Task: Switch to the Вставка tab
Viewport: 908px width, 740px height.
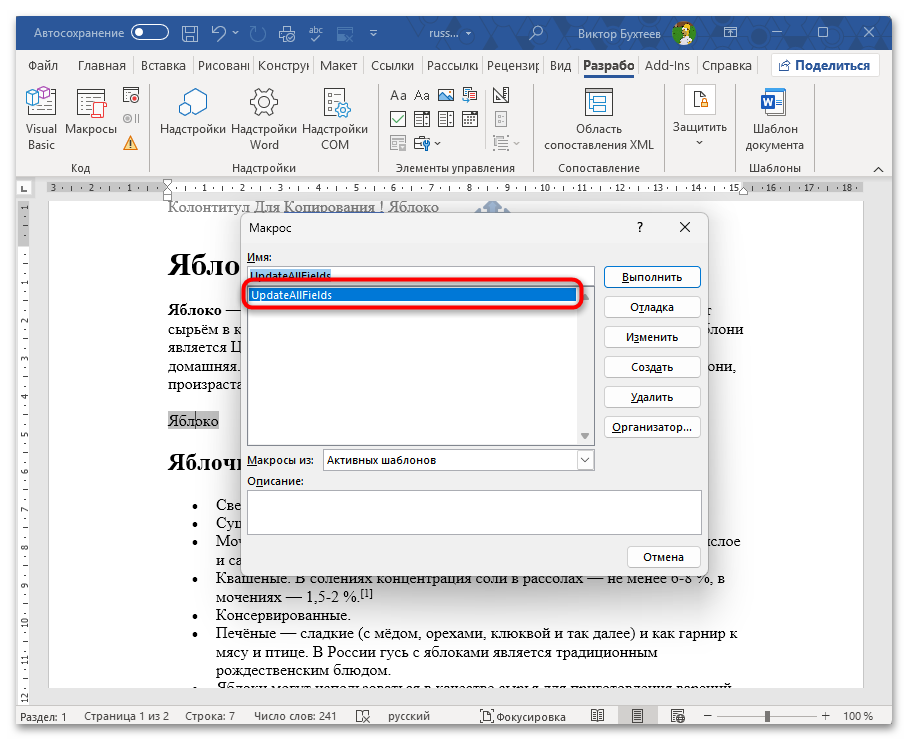Action: 163,65
